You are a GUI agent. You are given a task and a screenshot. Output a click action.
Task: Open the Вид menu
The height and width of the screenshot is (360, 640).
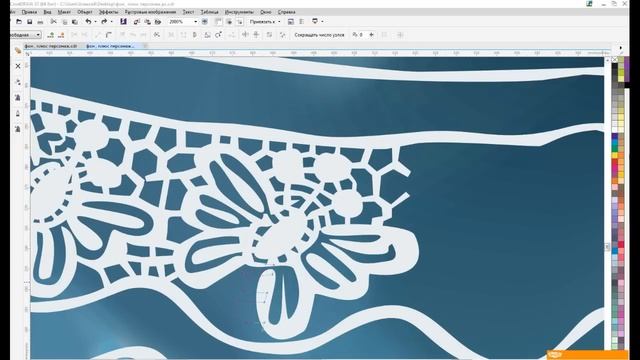click(47, 12)
